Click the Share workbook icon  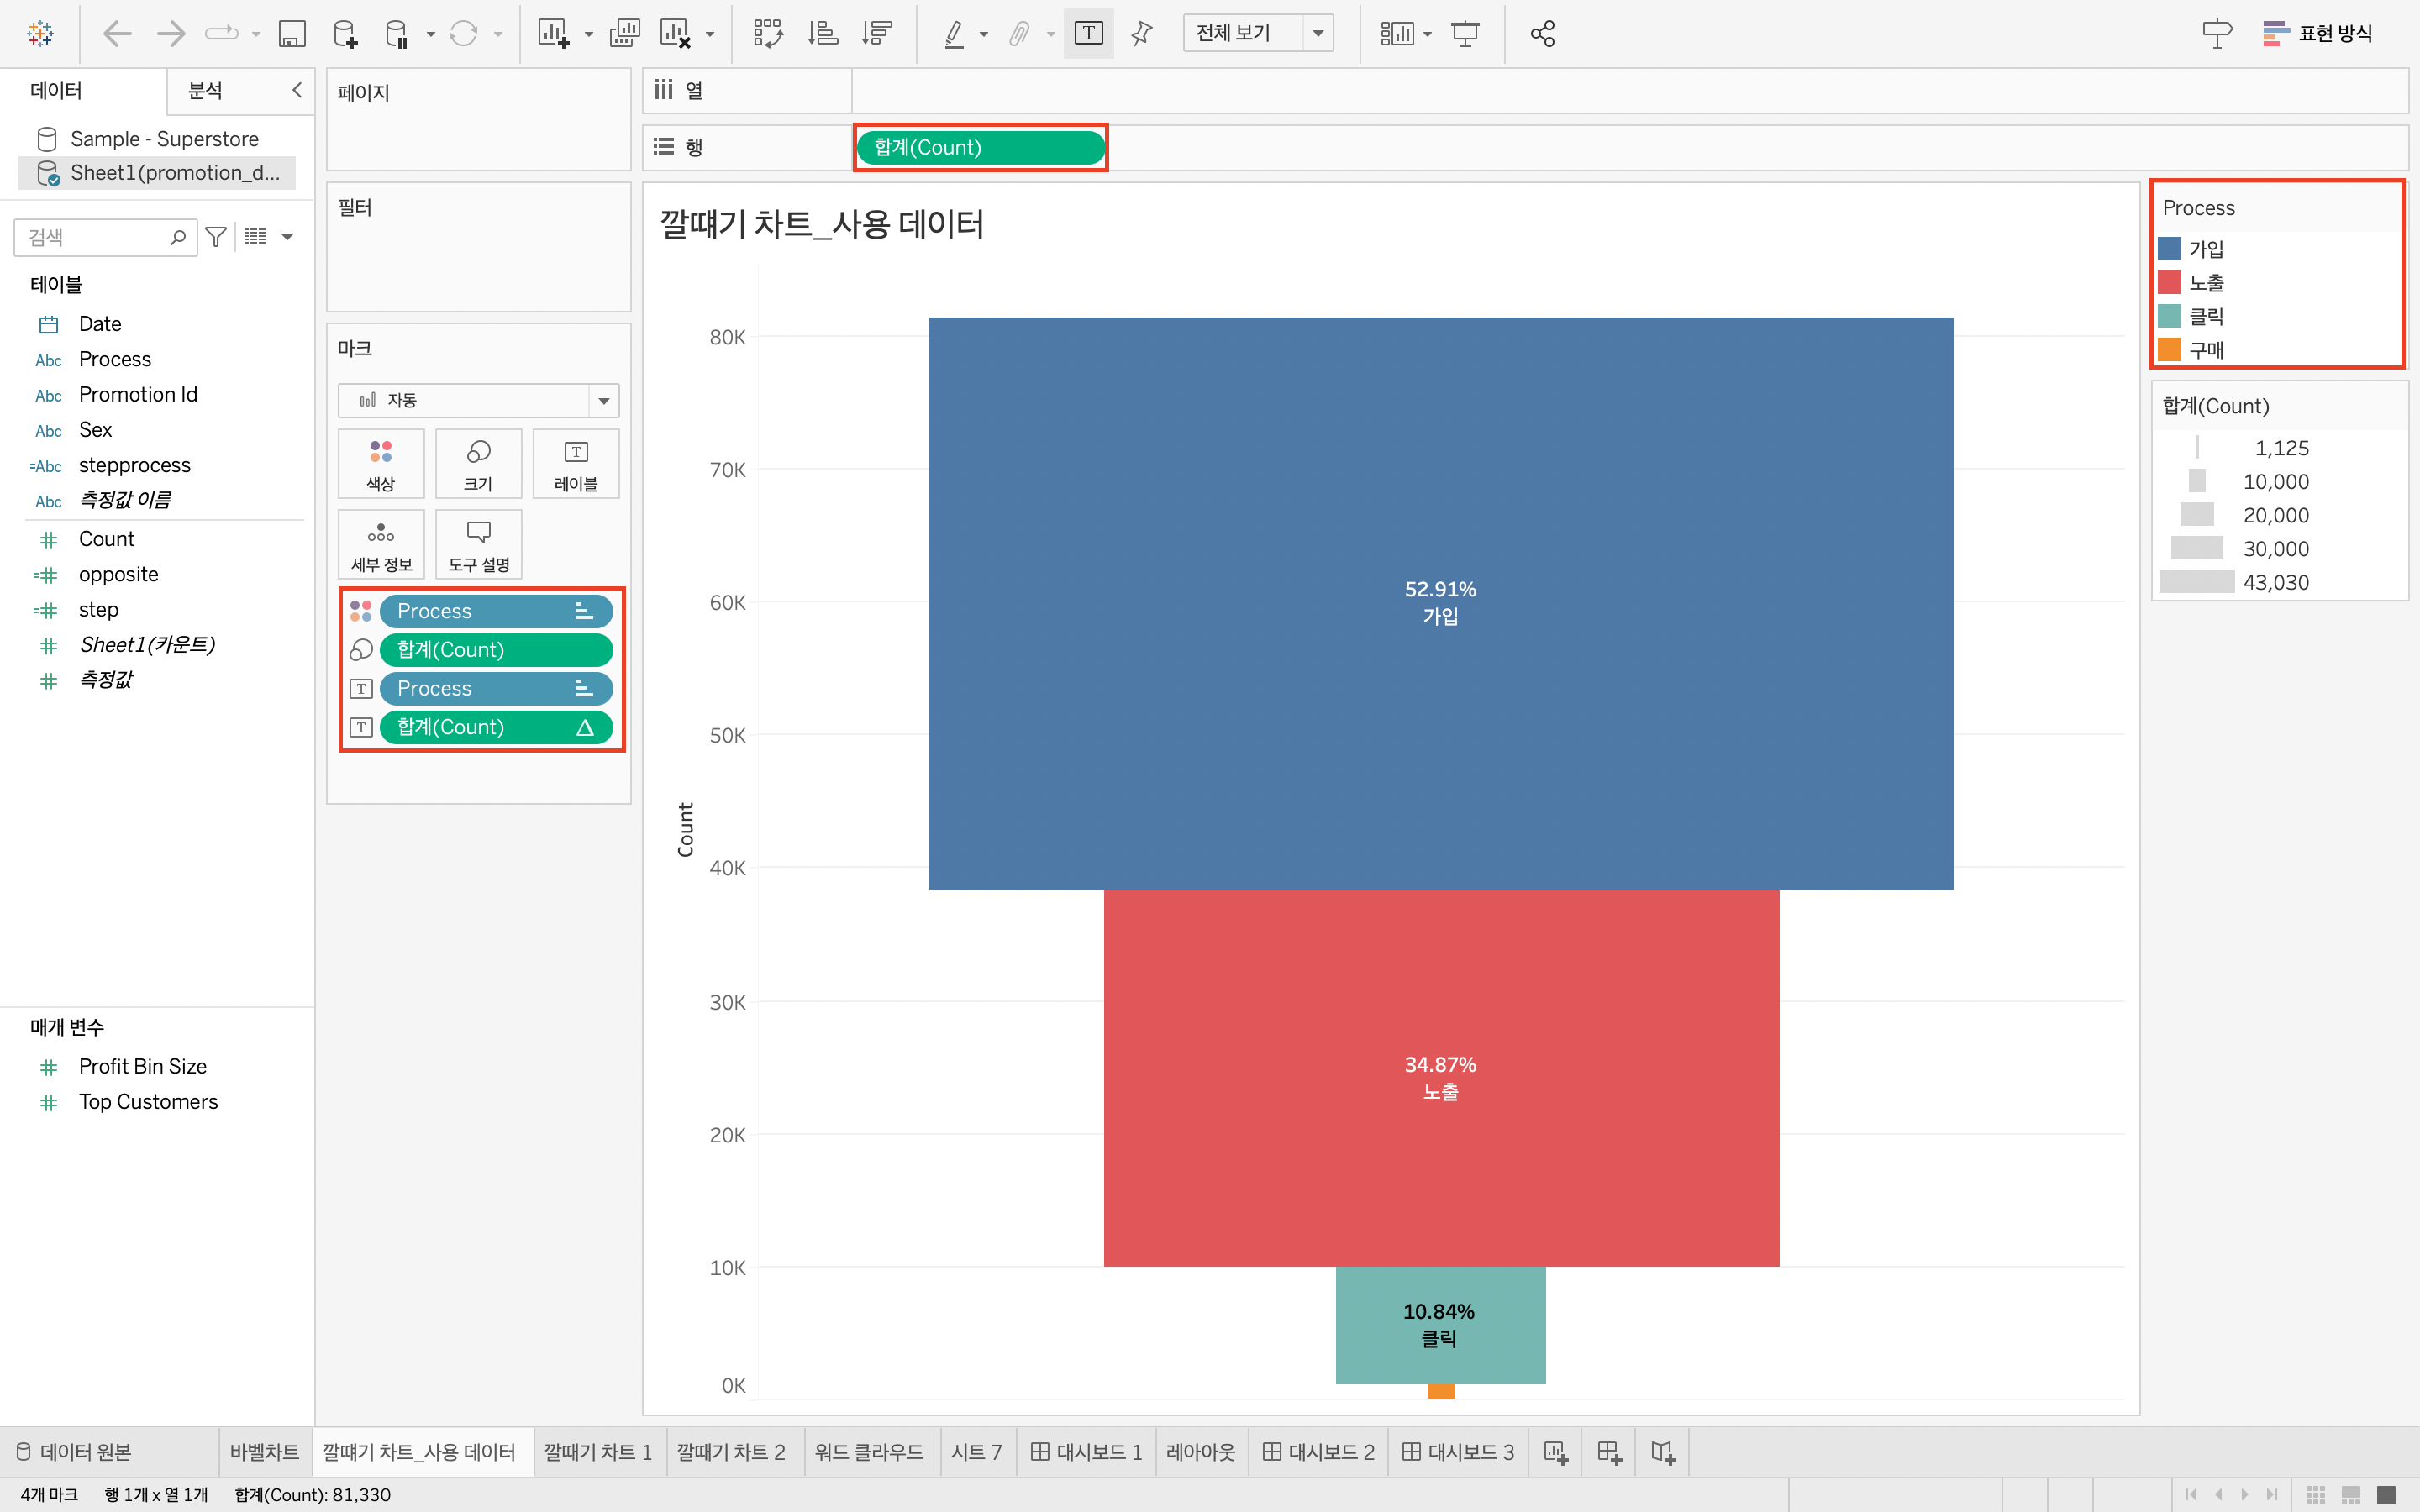tap(1542, 34)
